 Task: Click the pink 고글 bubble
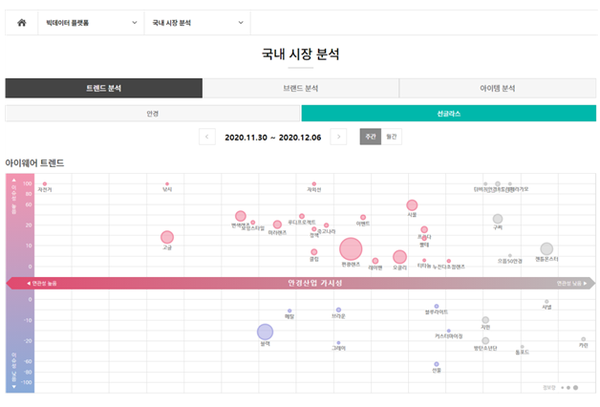click(x=167, y=237)
